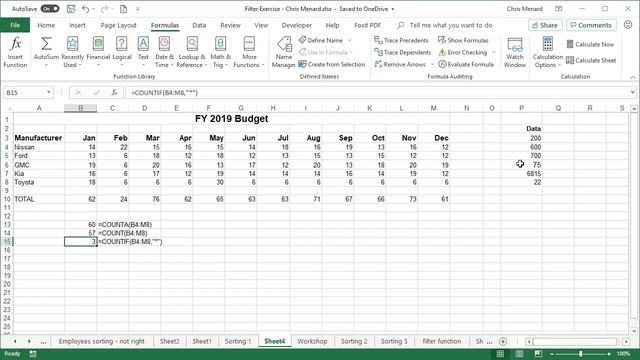Open the Name Manager
Image resolution: width=640 pixels, height=360 pixels.
[x=284, y=52]
